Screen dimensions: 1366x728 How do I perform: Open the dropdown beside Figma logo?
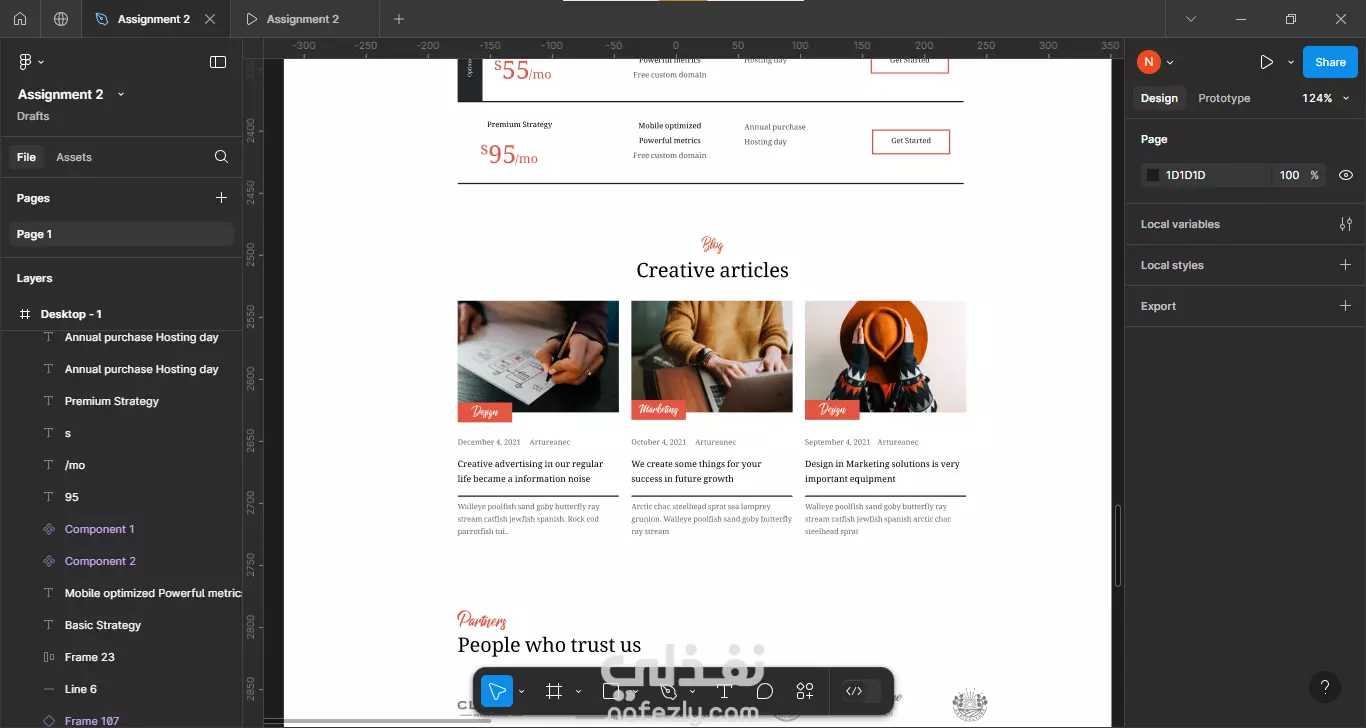41,62
